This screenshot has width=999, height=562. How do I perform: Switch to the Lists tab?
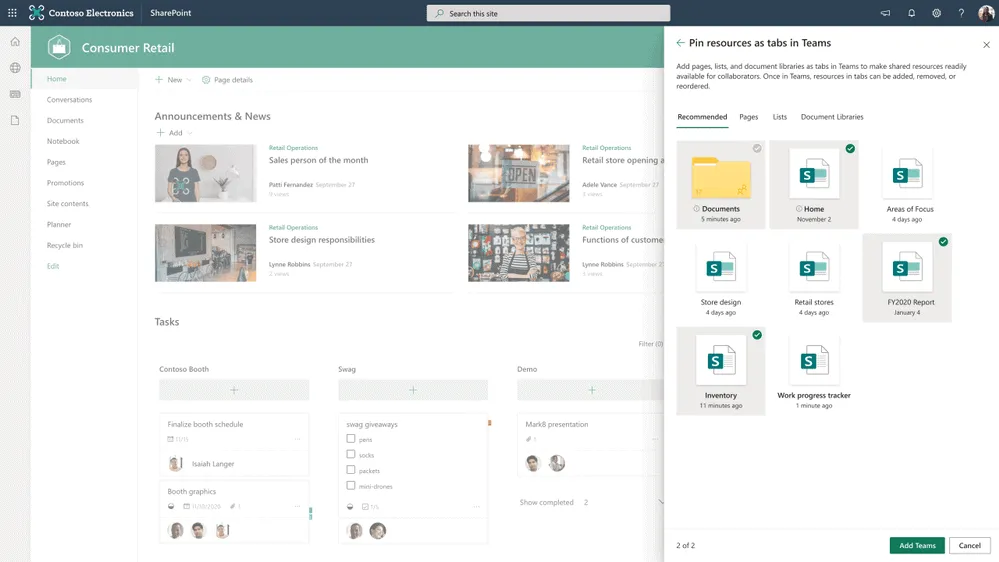click(x=779, y=117)
